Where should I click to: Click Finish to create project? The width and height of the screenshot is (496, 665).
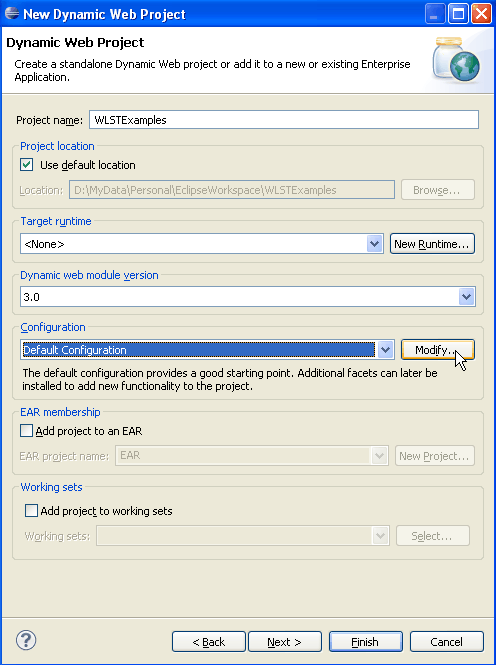(365, 642)
